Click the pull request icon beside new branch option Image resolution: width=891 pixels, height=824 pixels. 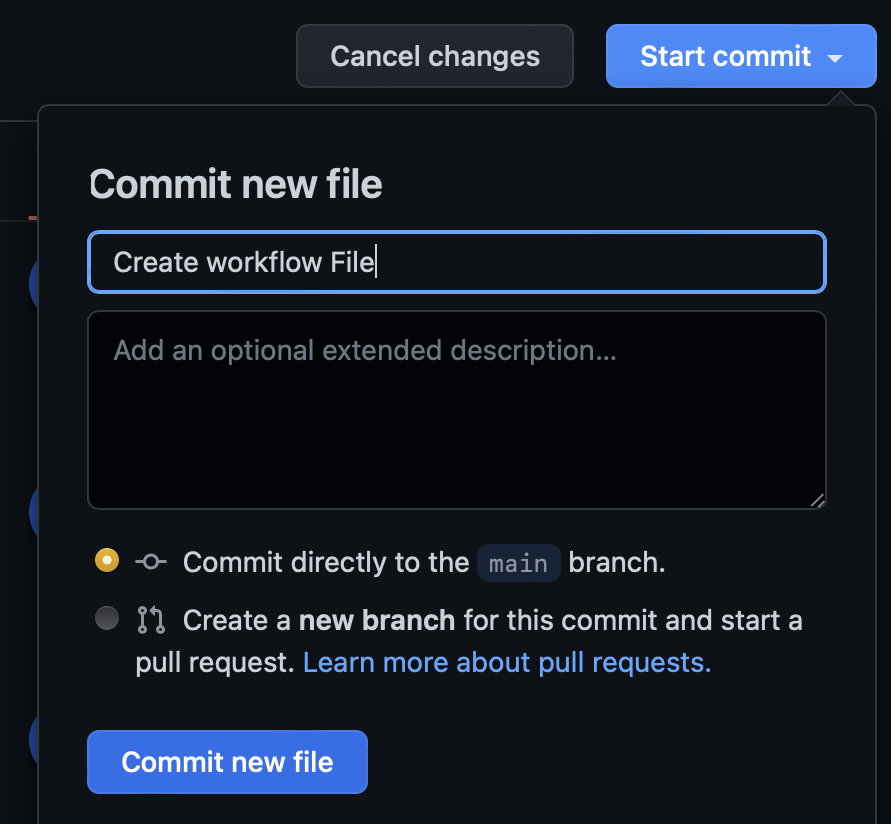149,620
